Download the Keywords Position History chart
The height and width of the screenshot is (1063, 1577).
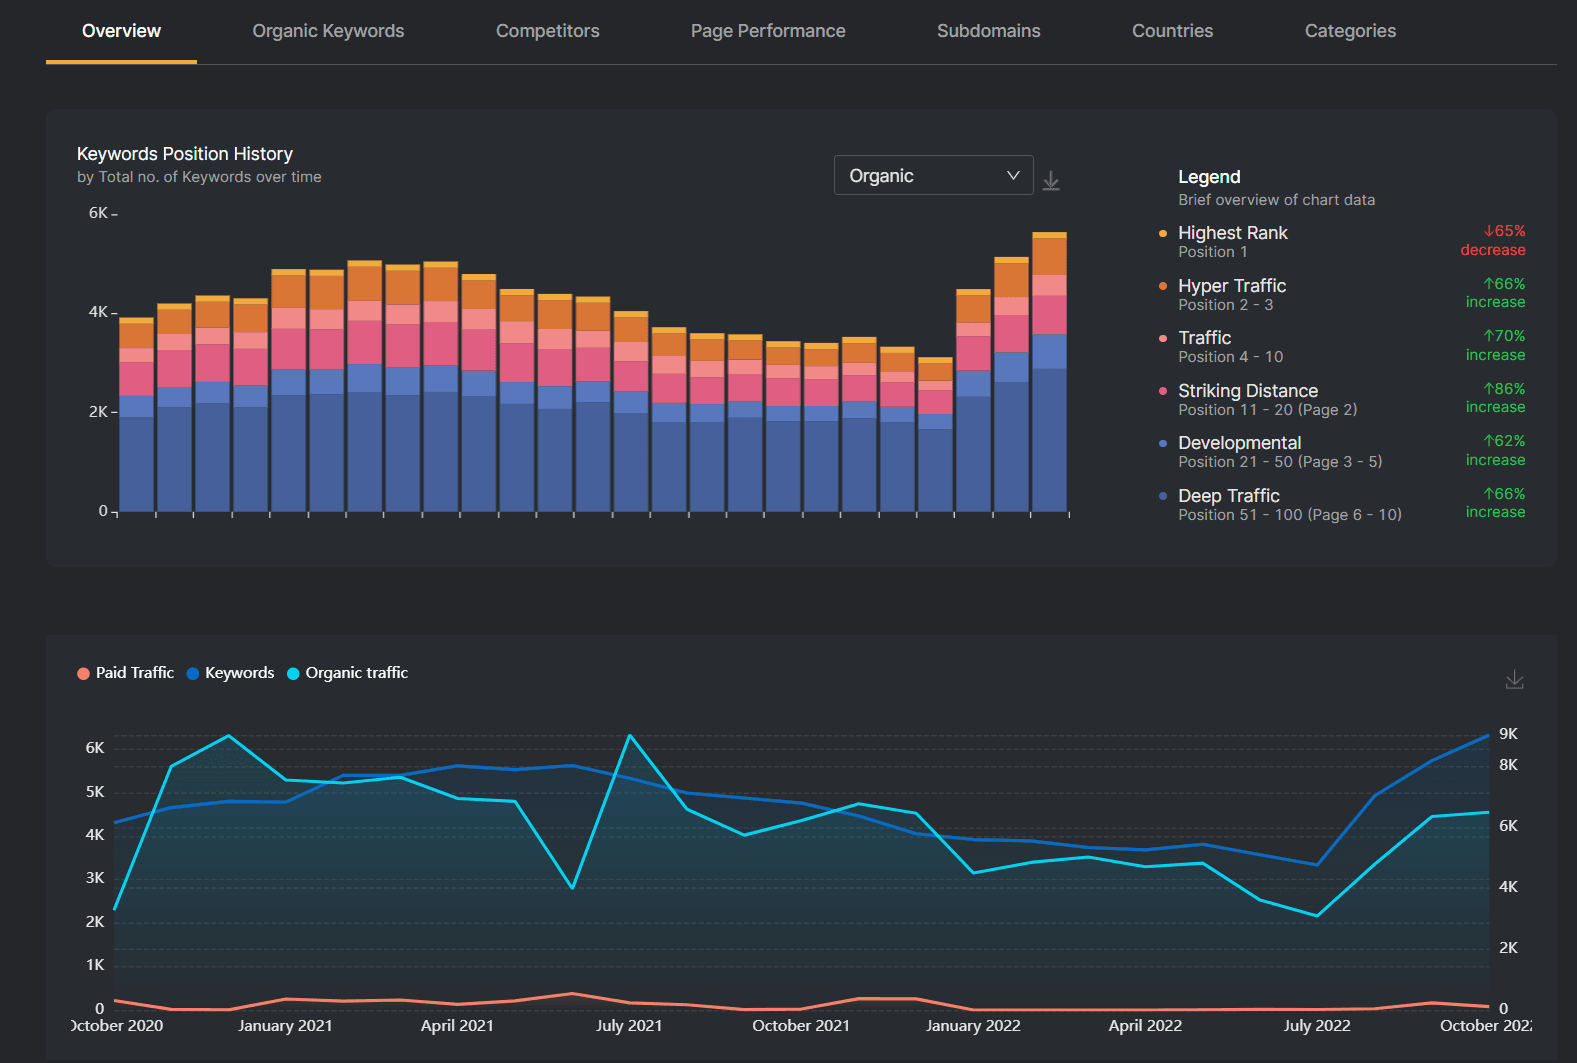tap(1051, 181)
